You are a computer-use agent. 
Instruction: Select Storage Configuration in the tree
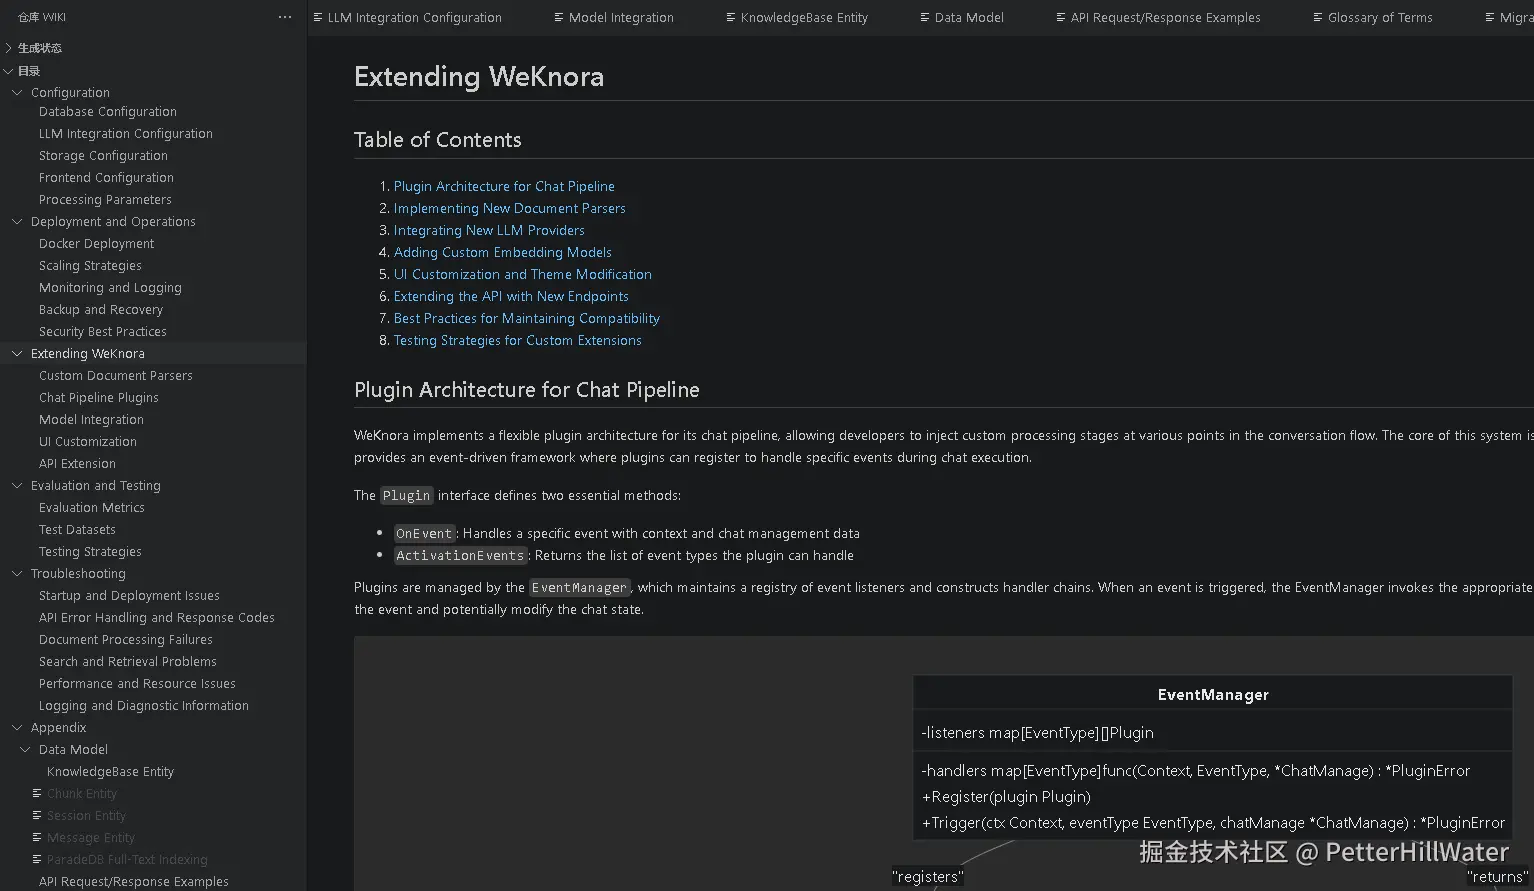[103, 156]
